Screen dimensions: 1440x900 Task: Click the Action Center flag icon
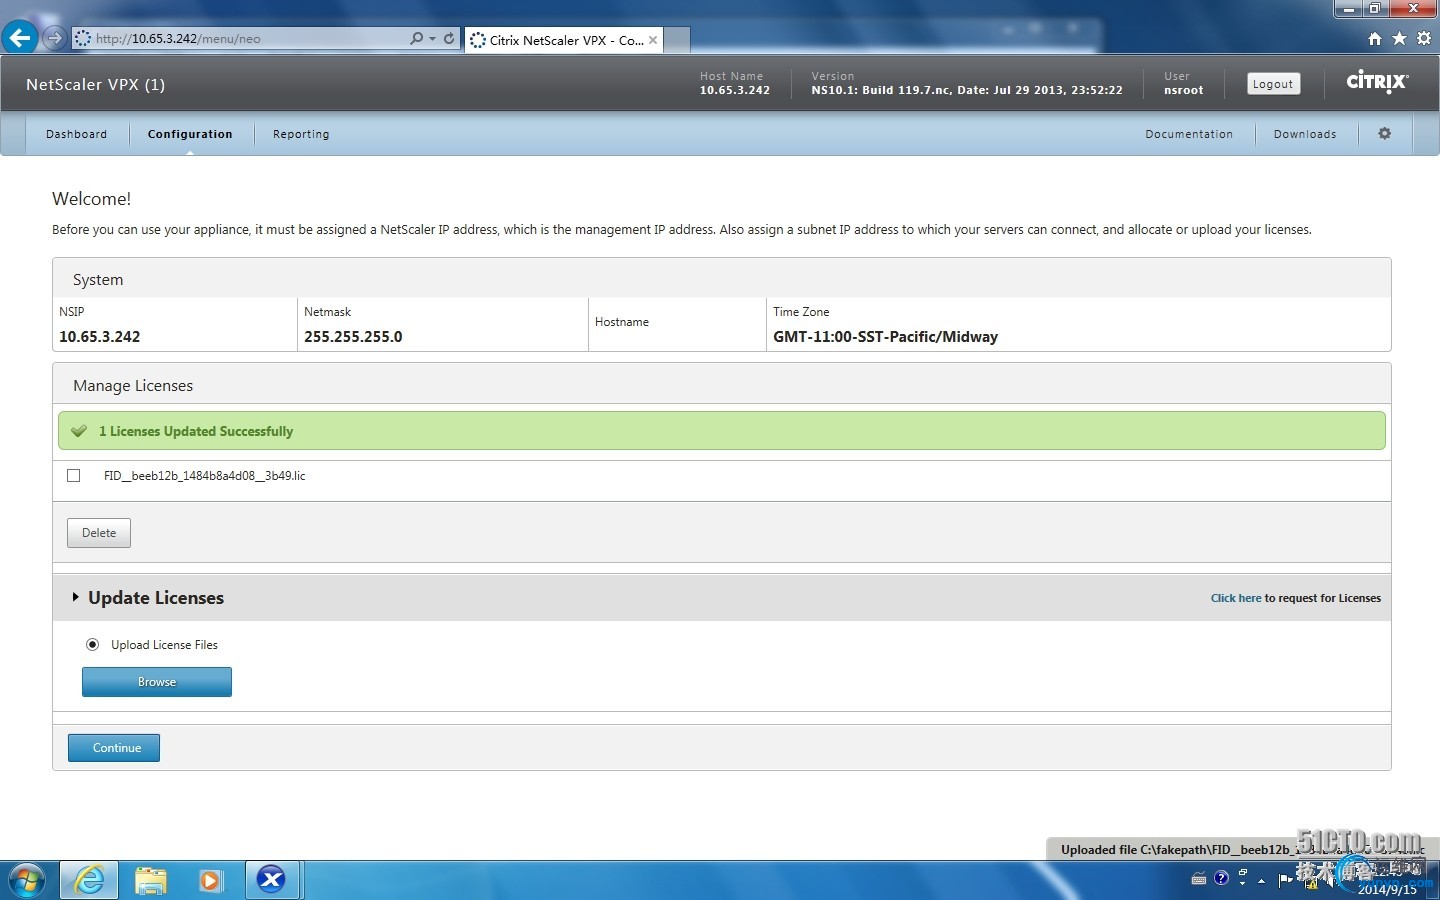pos(1285,880)
